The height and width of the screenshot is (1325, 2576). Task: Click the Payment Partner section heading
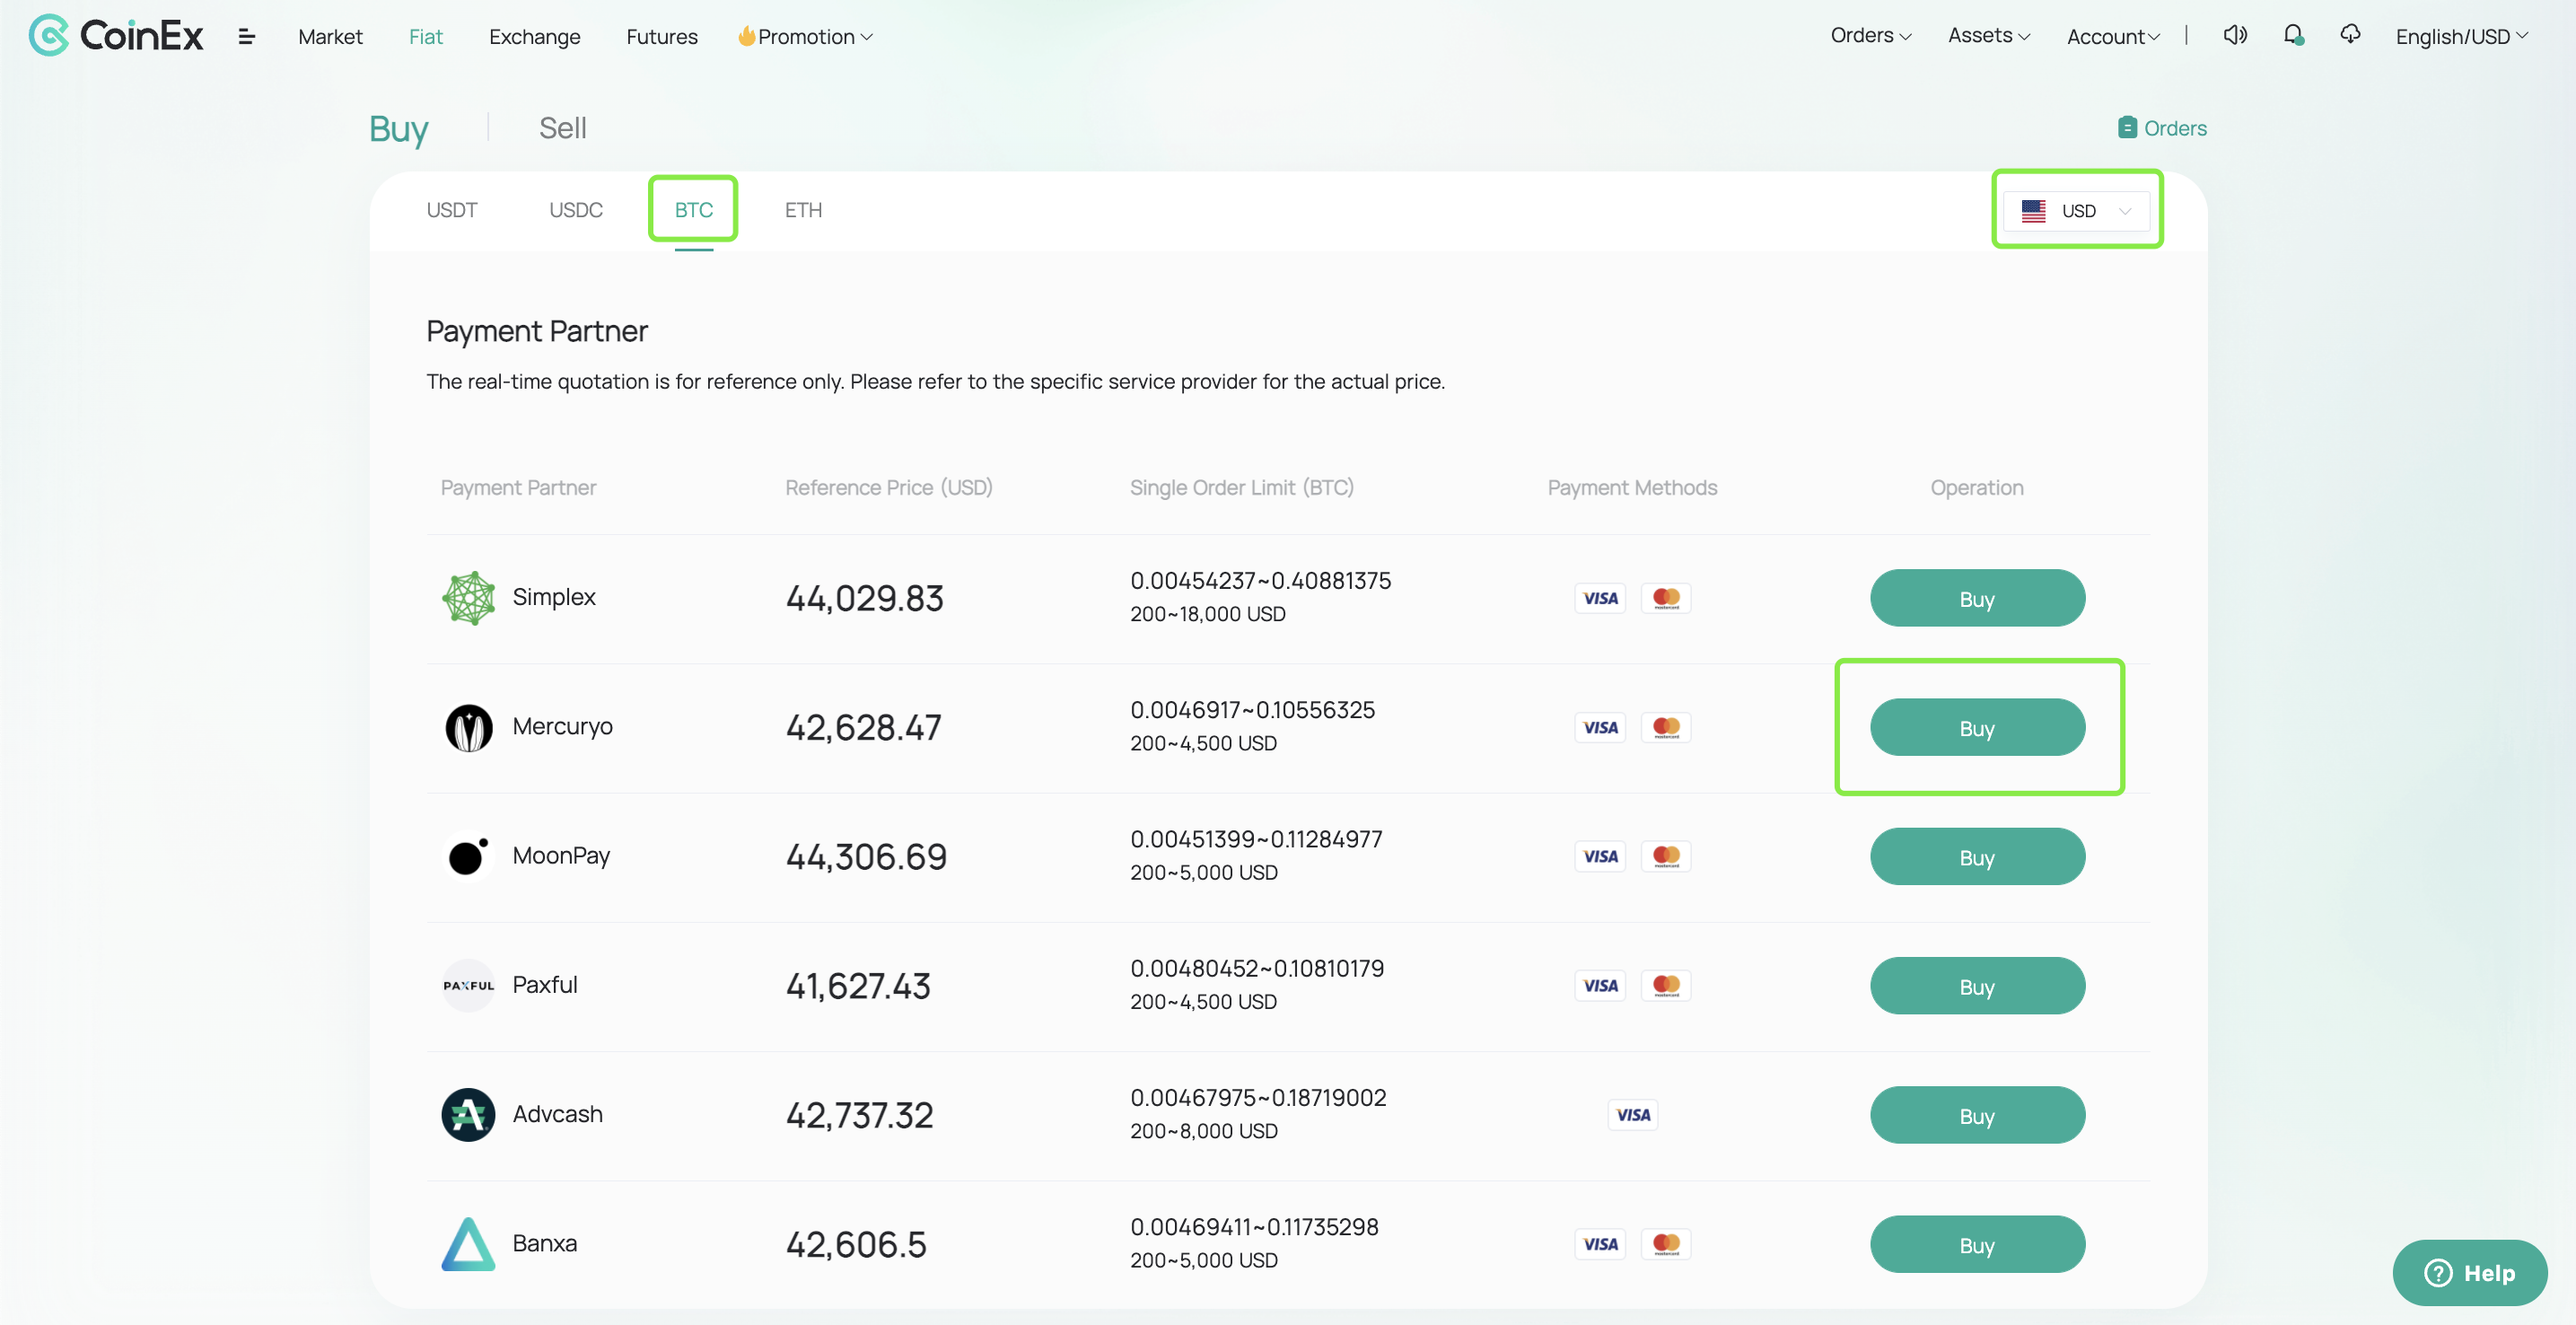pos(537,331)
